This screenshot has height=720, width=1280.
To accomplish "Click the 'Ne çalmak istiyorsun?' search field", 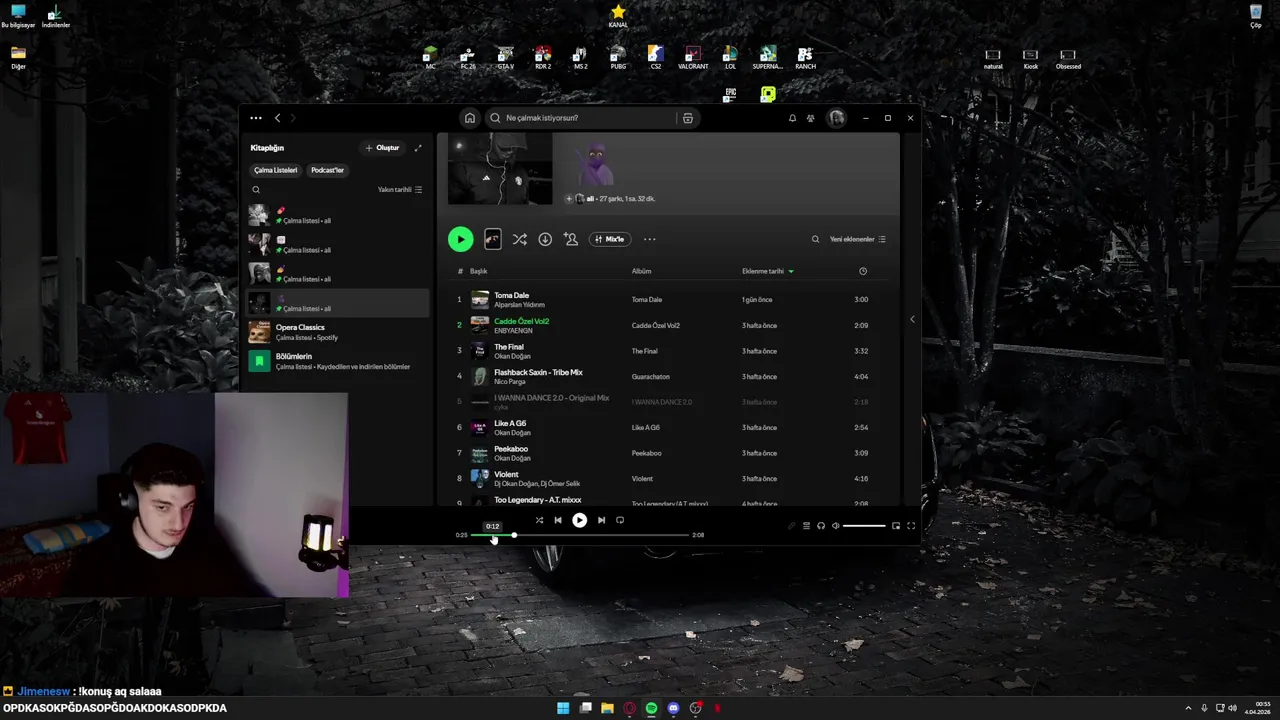I will (x=580, y=118).
